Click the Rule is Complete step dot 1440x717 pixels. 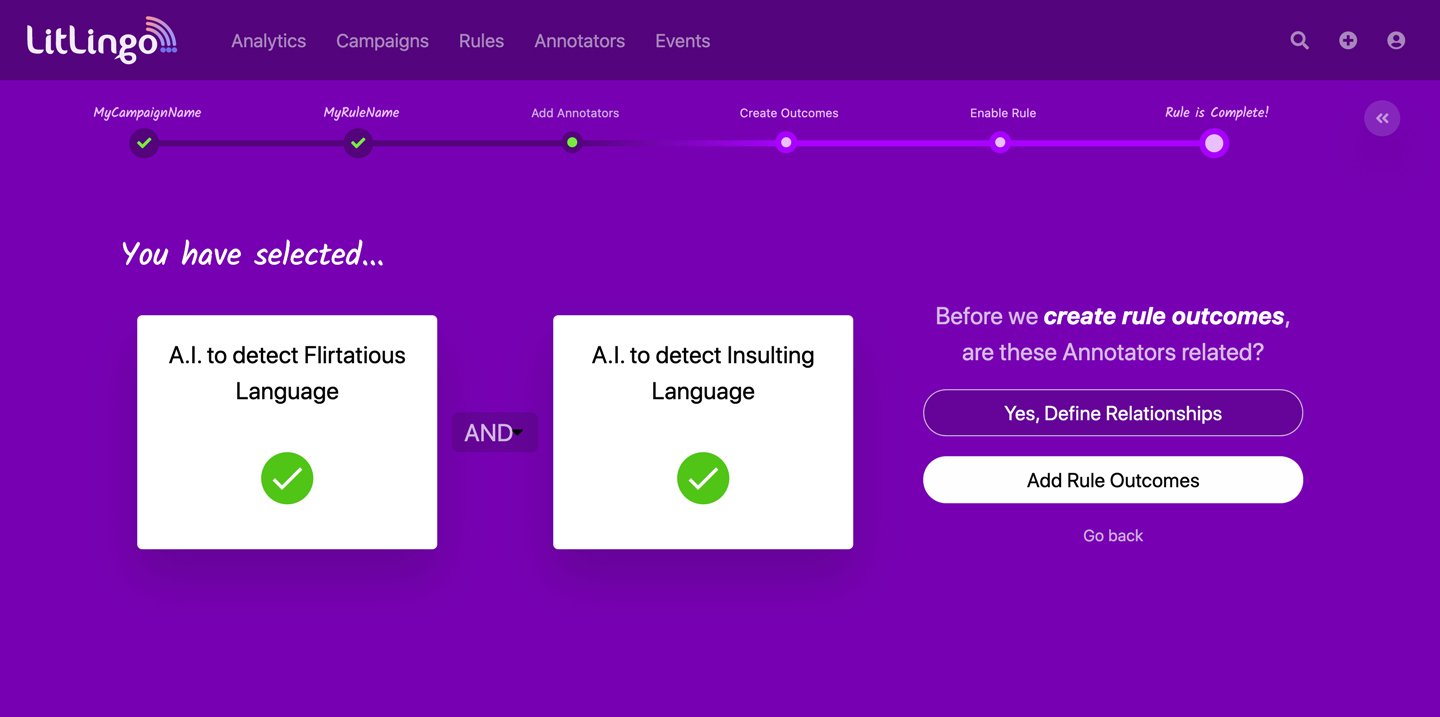tap(1214, 143)
